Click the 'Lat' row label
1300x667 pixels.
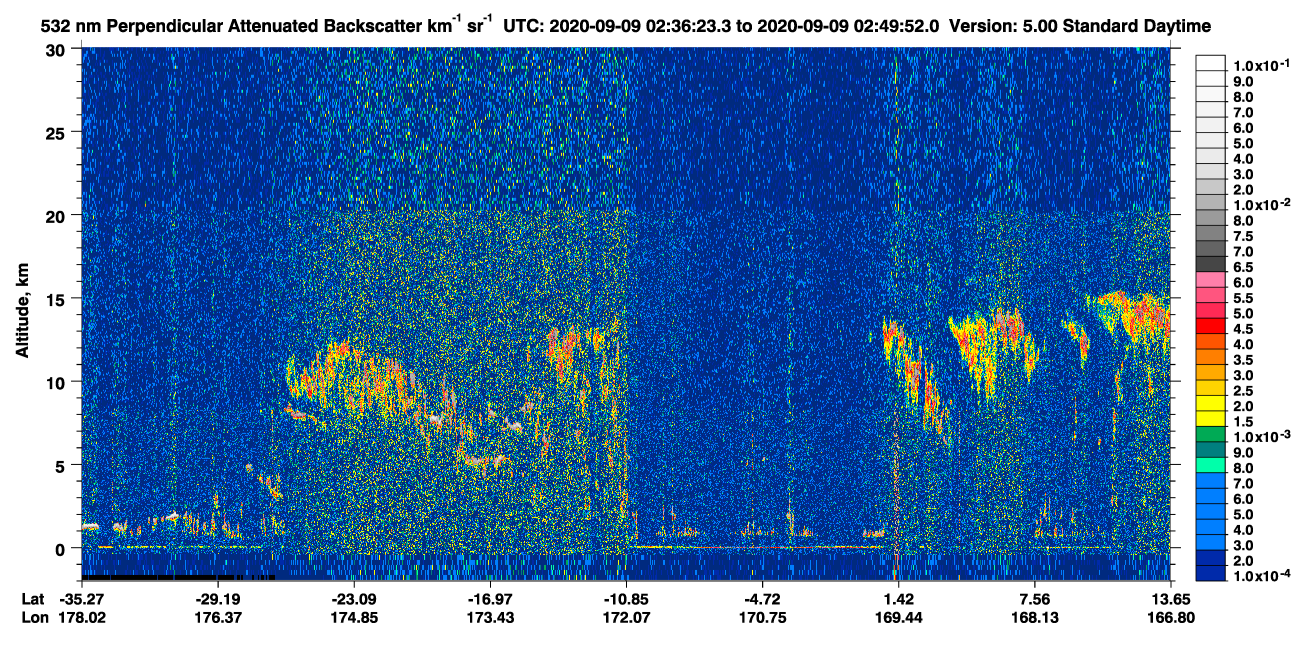coord(33,599)
